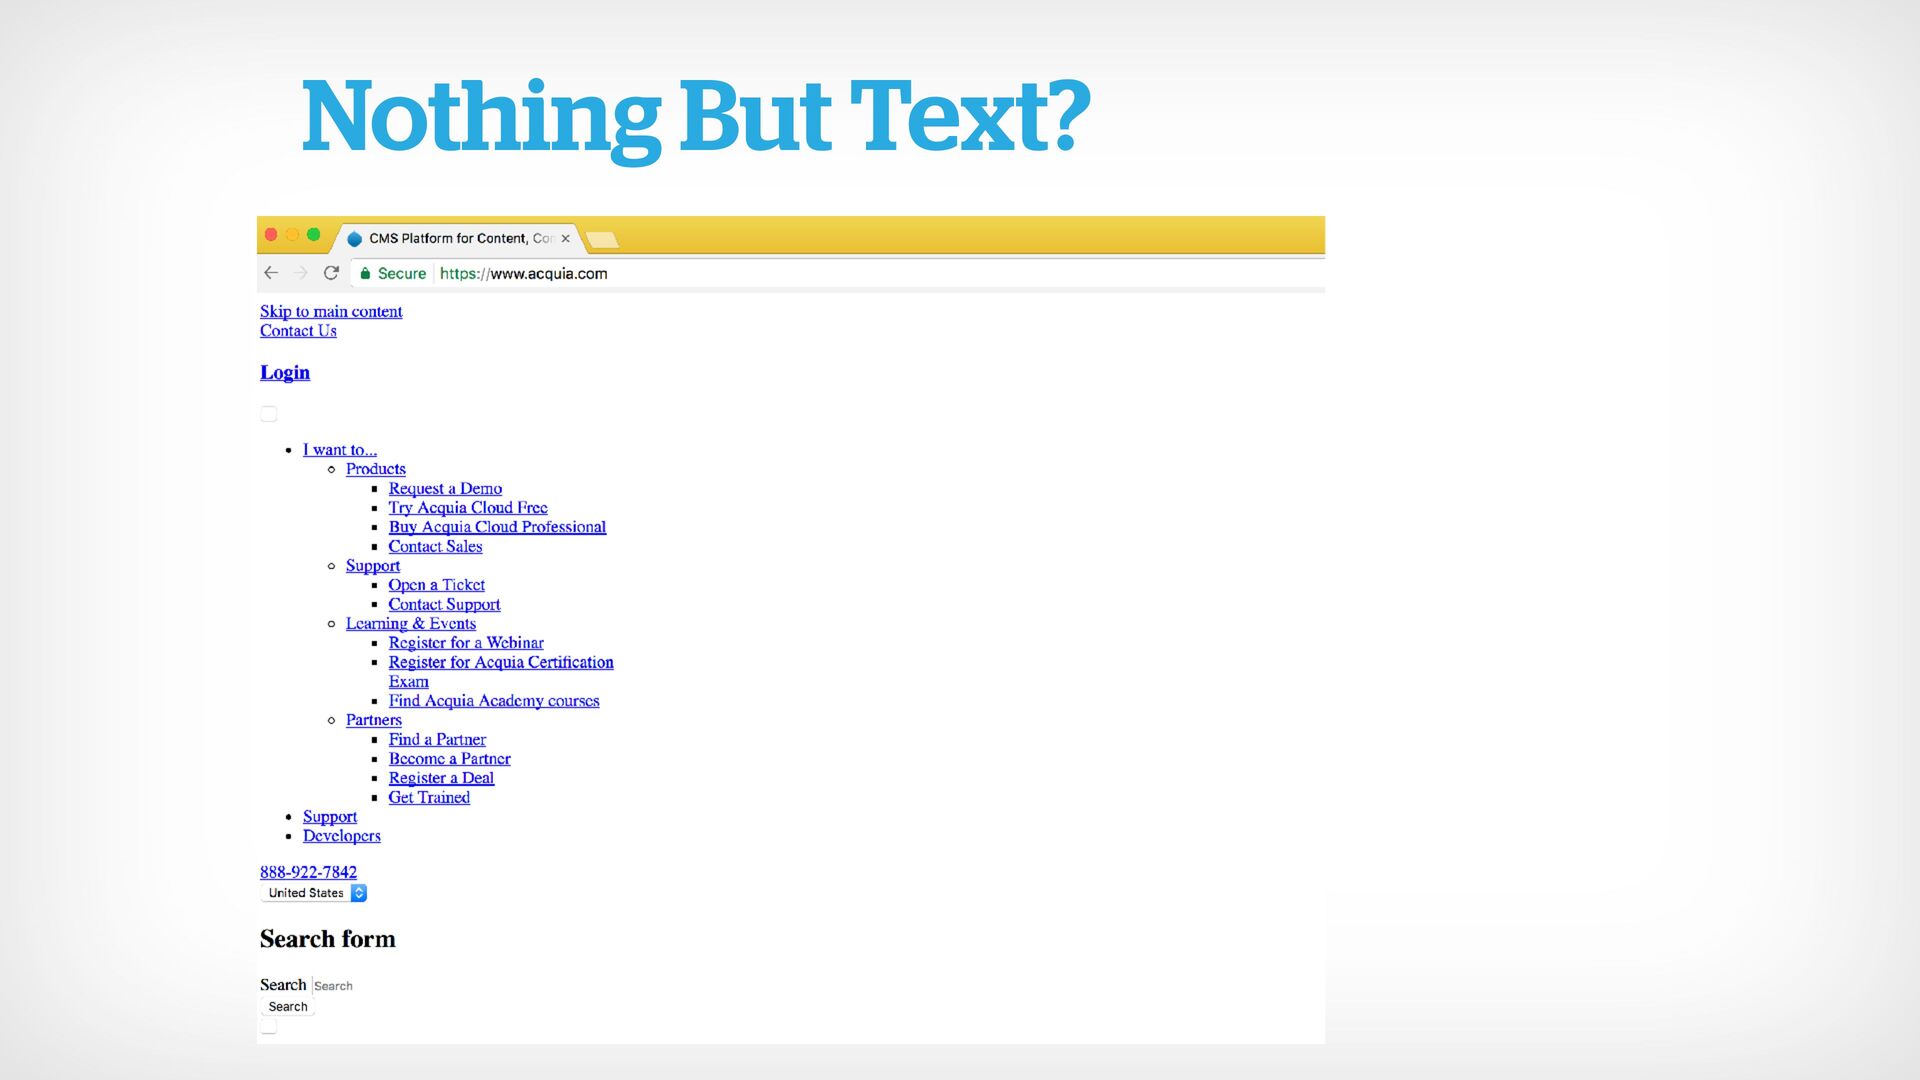Viewport: 1920px width, 1080px height.
Task: Open the I want to... menu link
Action: (340, 450)
